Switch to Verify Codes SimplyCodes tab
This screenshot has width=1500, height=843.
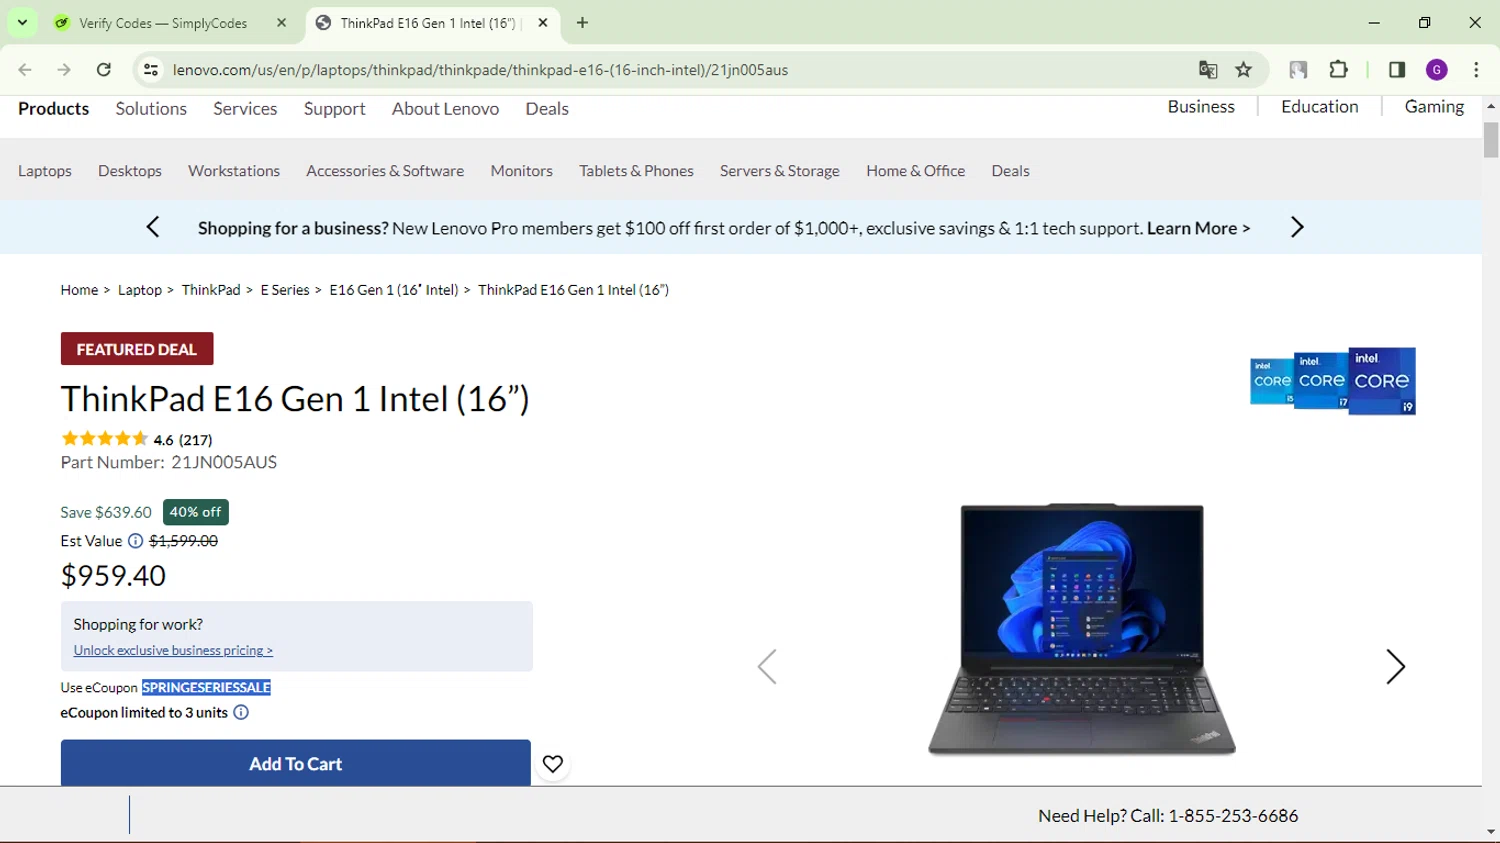coord(163,23)
